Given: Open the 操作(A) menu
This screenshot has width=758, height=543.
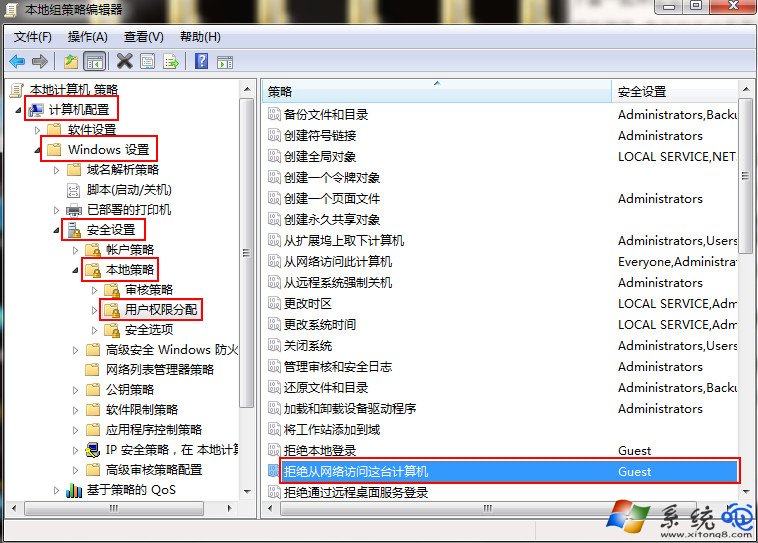Looking at the screenshot, I should coord(87,37).
